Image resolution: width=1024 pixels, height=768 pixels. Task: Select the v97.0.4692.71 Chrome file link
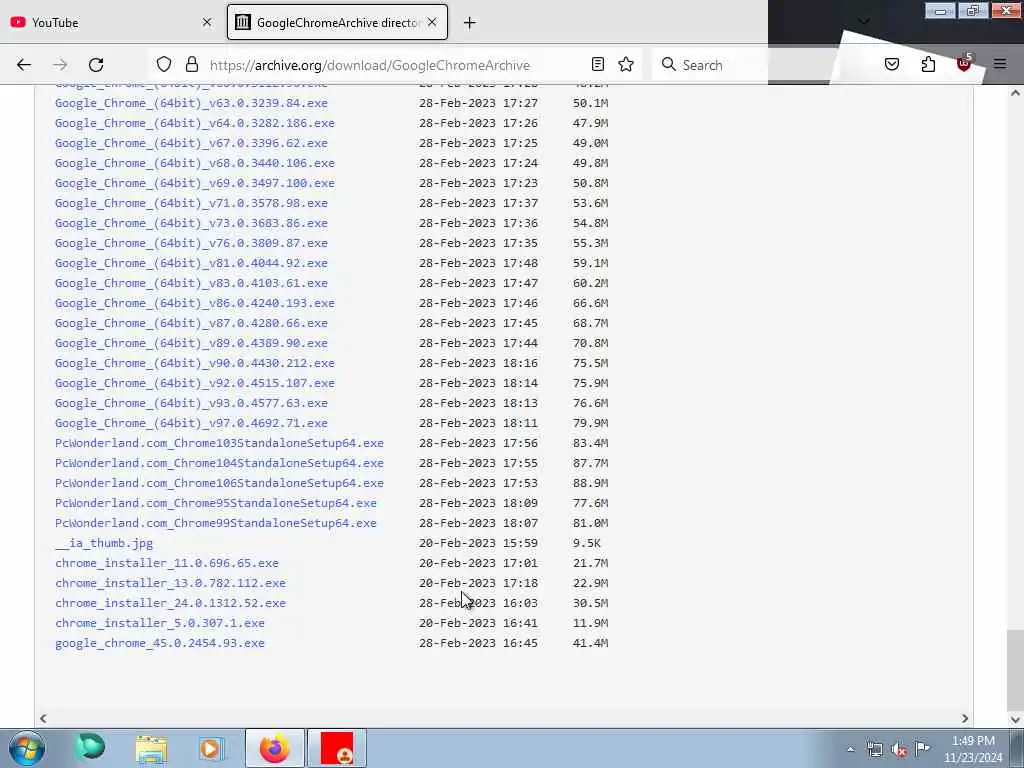191,423
